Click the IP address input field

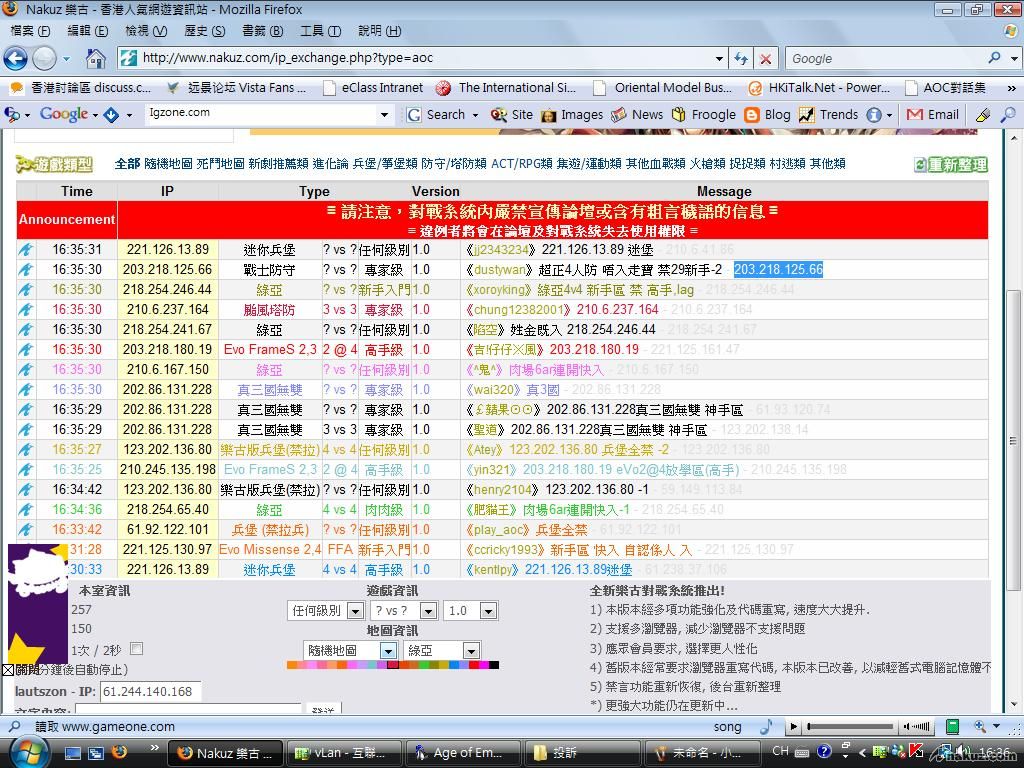point(150,691)
